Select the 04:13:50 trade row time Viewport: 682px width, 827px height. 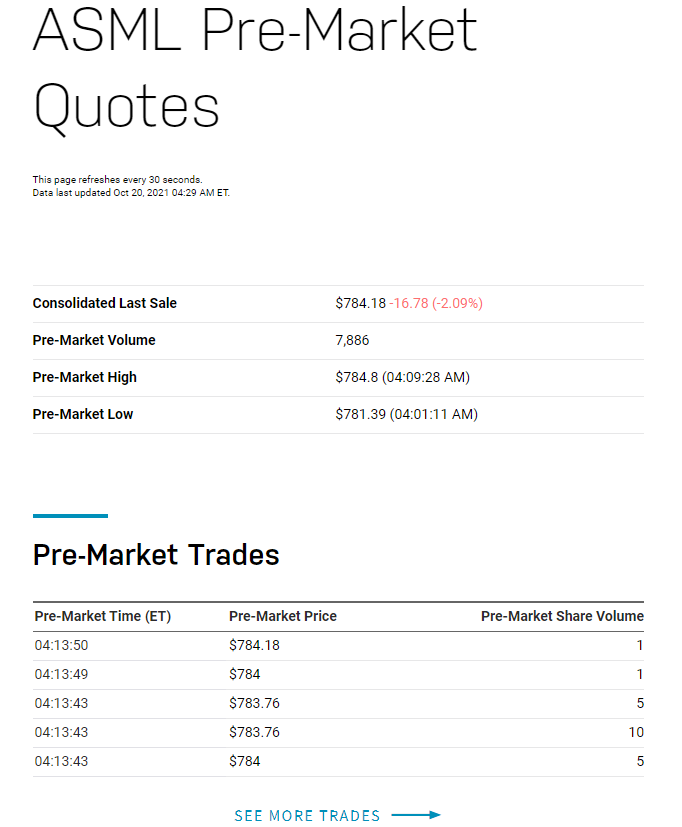pyautogui.click(x=61, y=645)
